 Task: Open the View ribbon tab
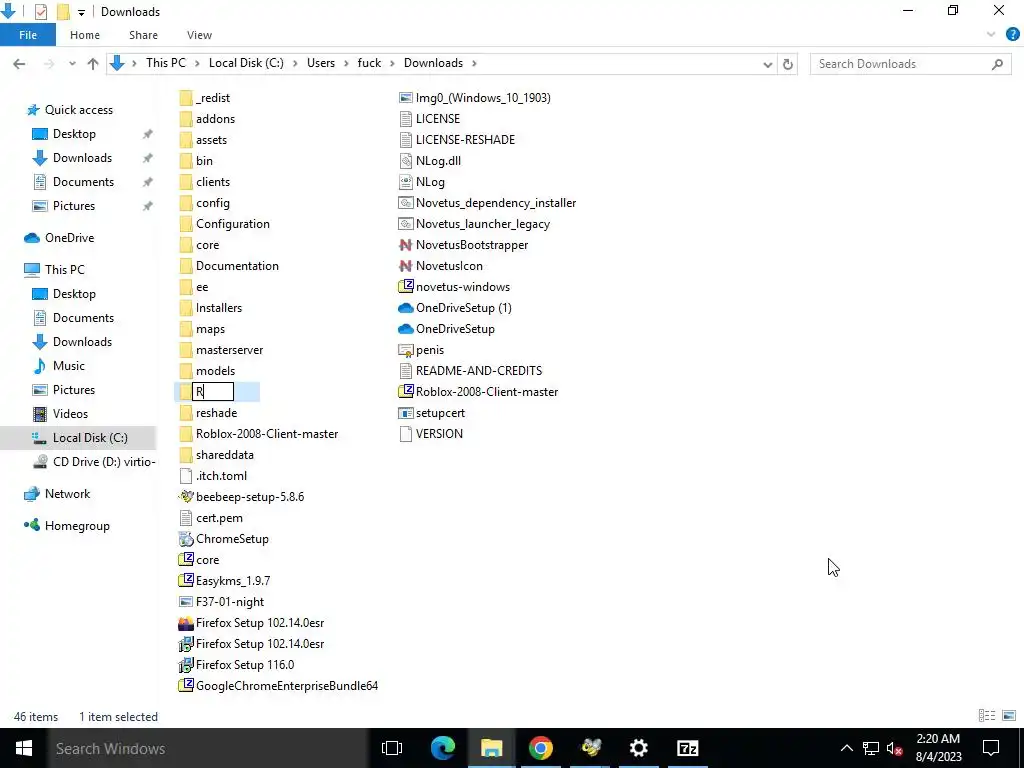(x=199, y=35)
